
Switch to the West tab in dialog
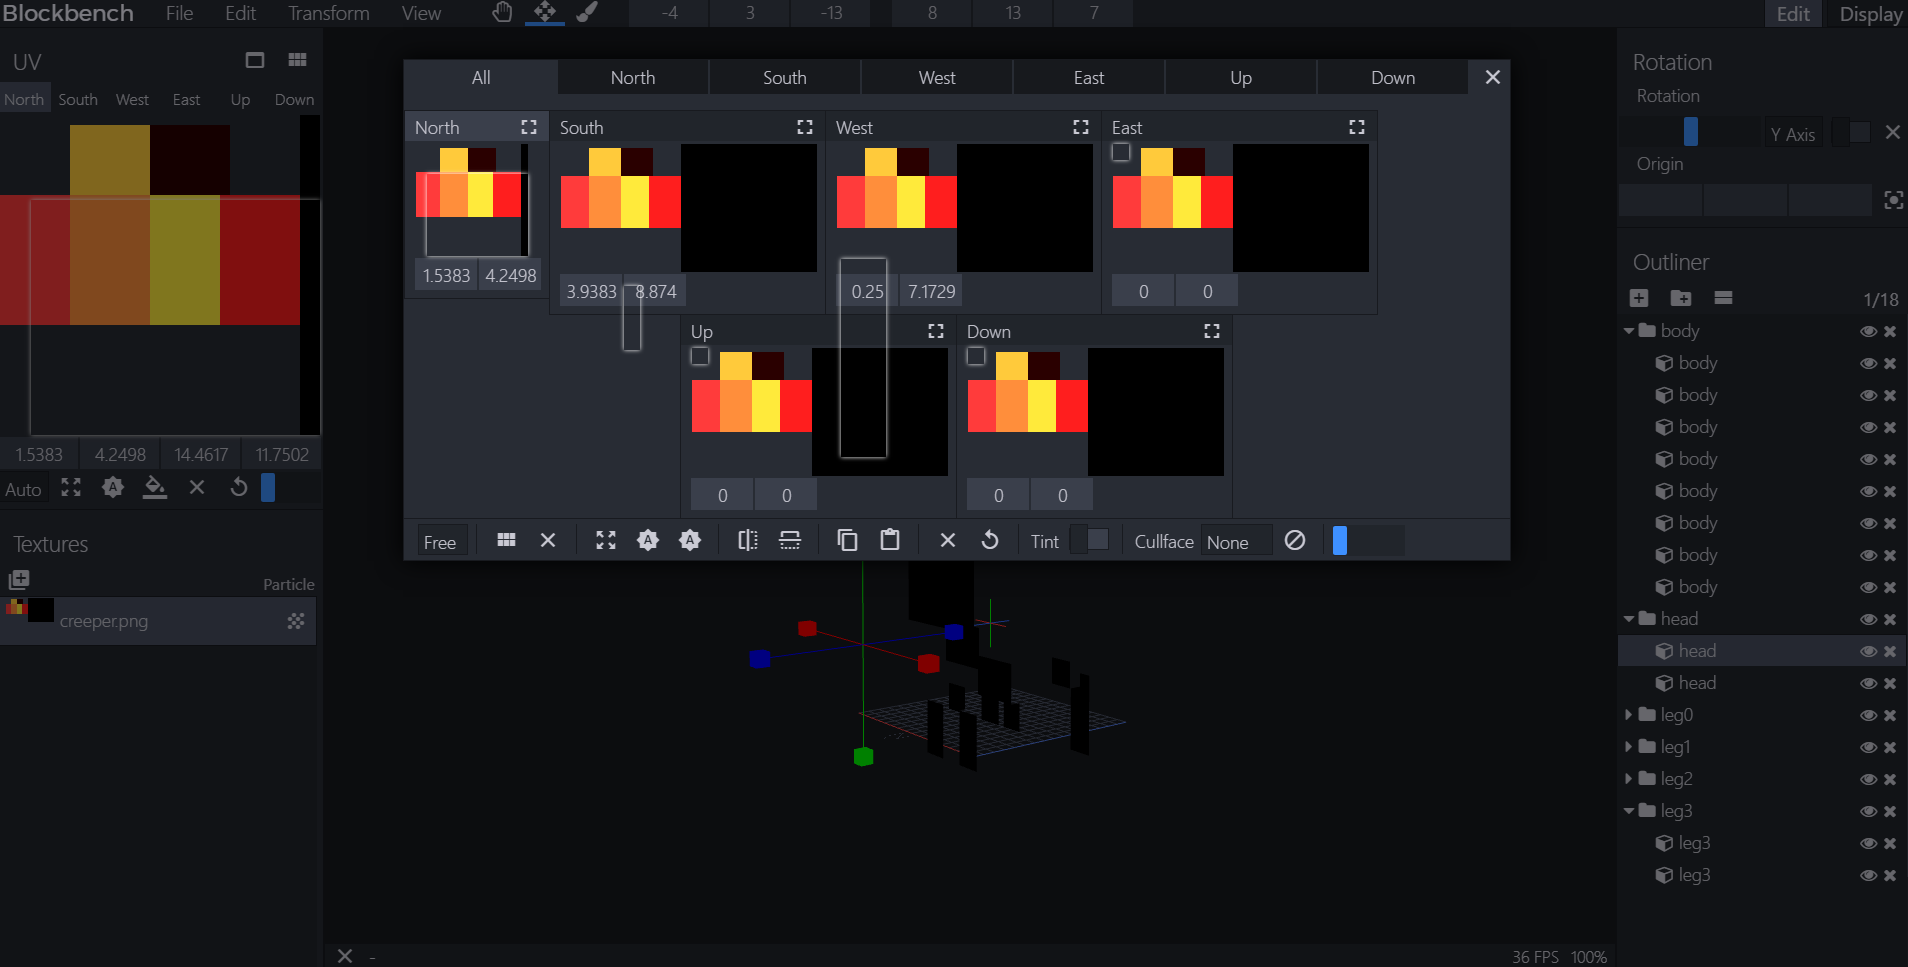[937, 78]
